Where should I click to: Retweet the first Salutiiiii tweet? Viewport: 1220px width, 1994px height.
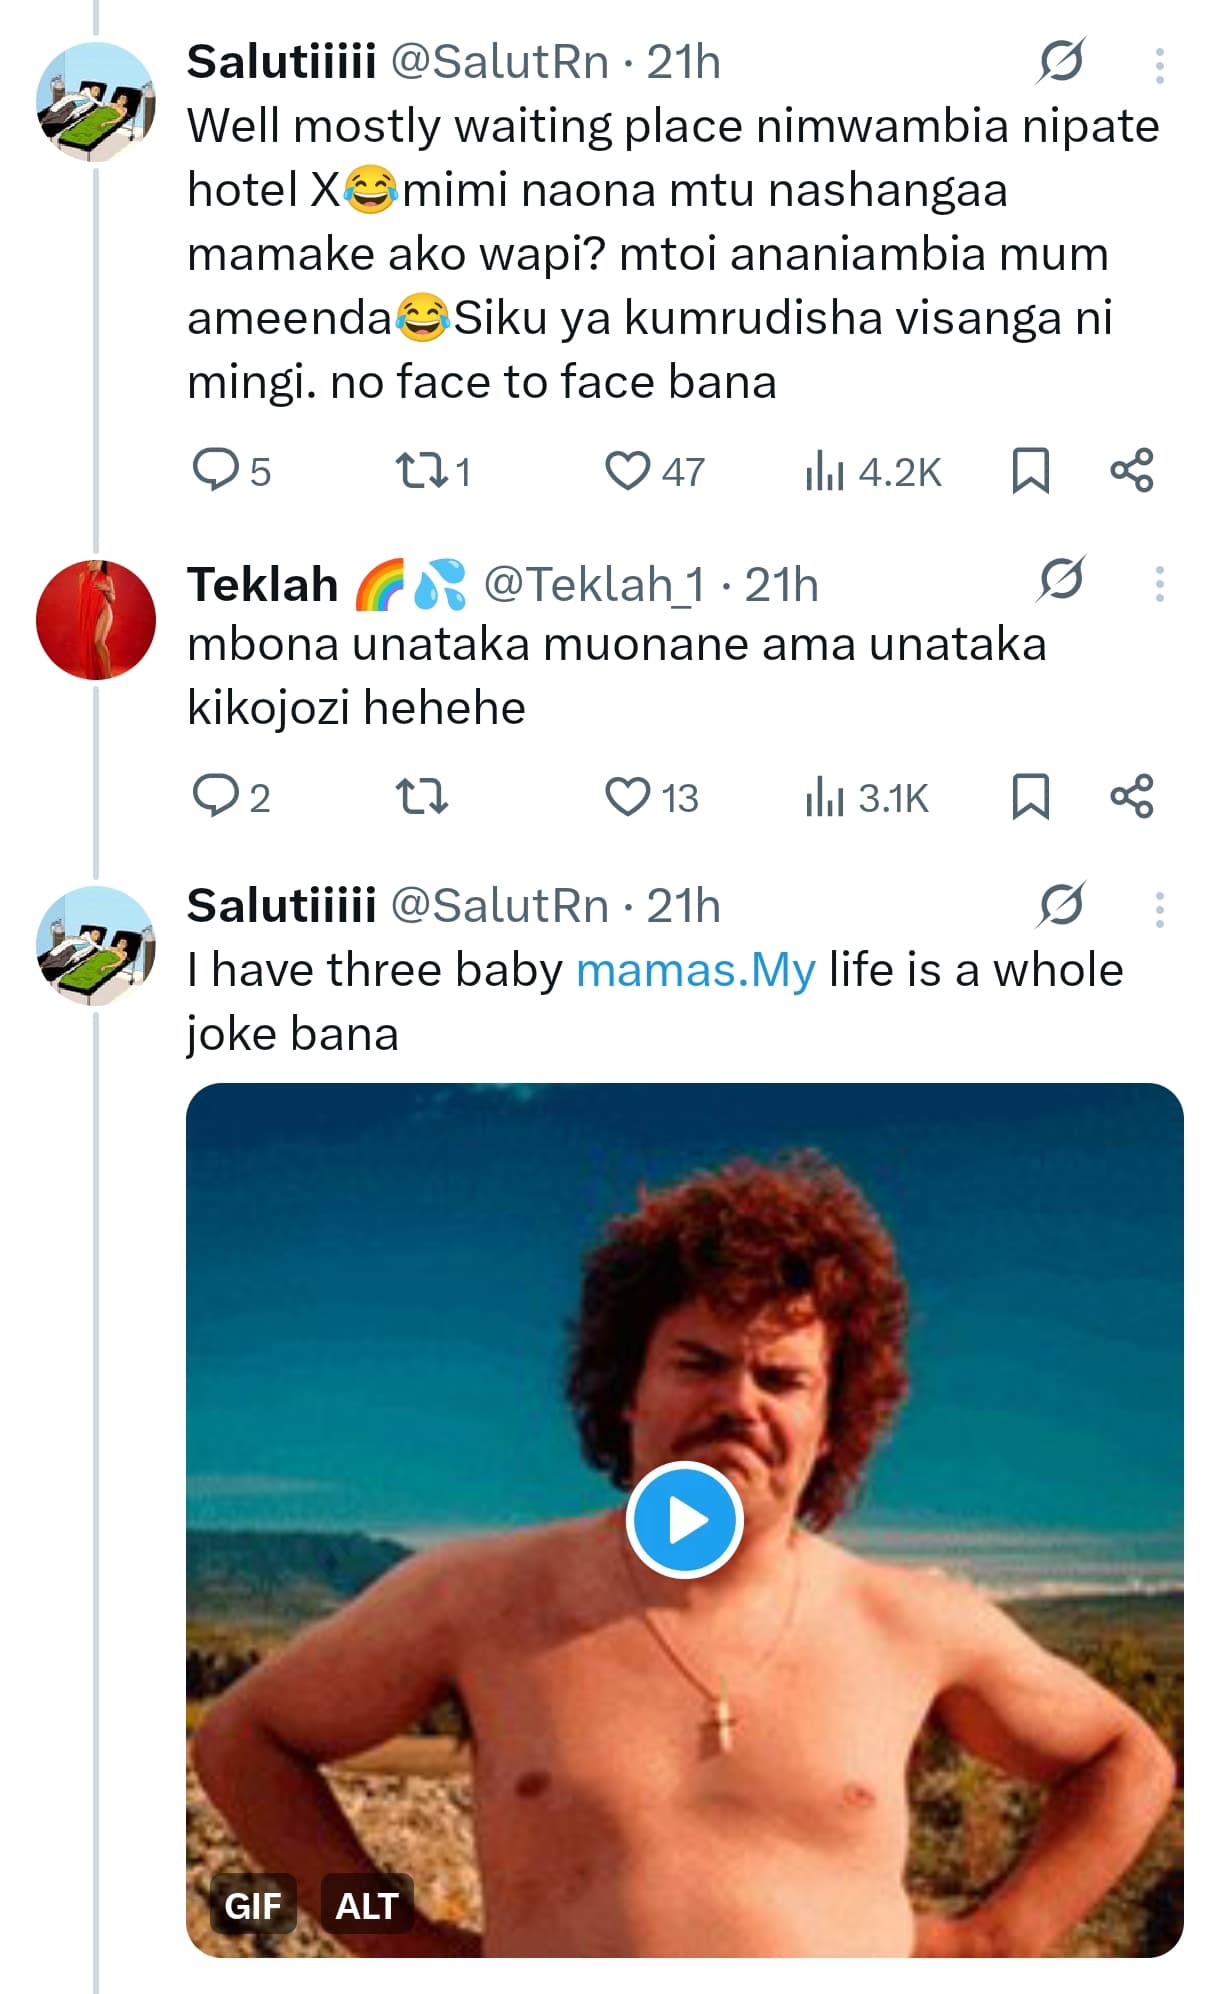[x=421, y=470]
